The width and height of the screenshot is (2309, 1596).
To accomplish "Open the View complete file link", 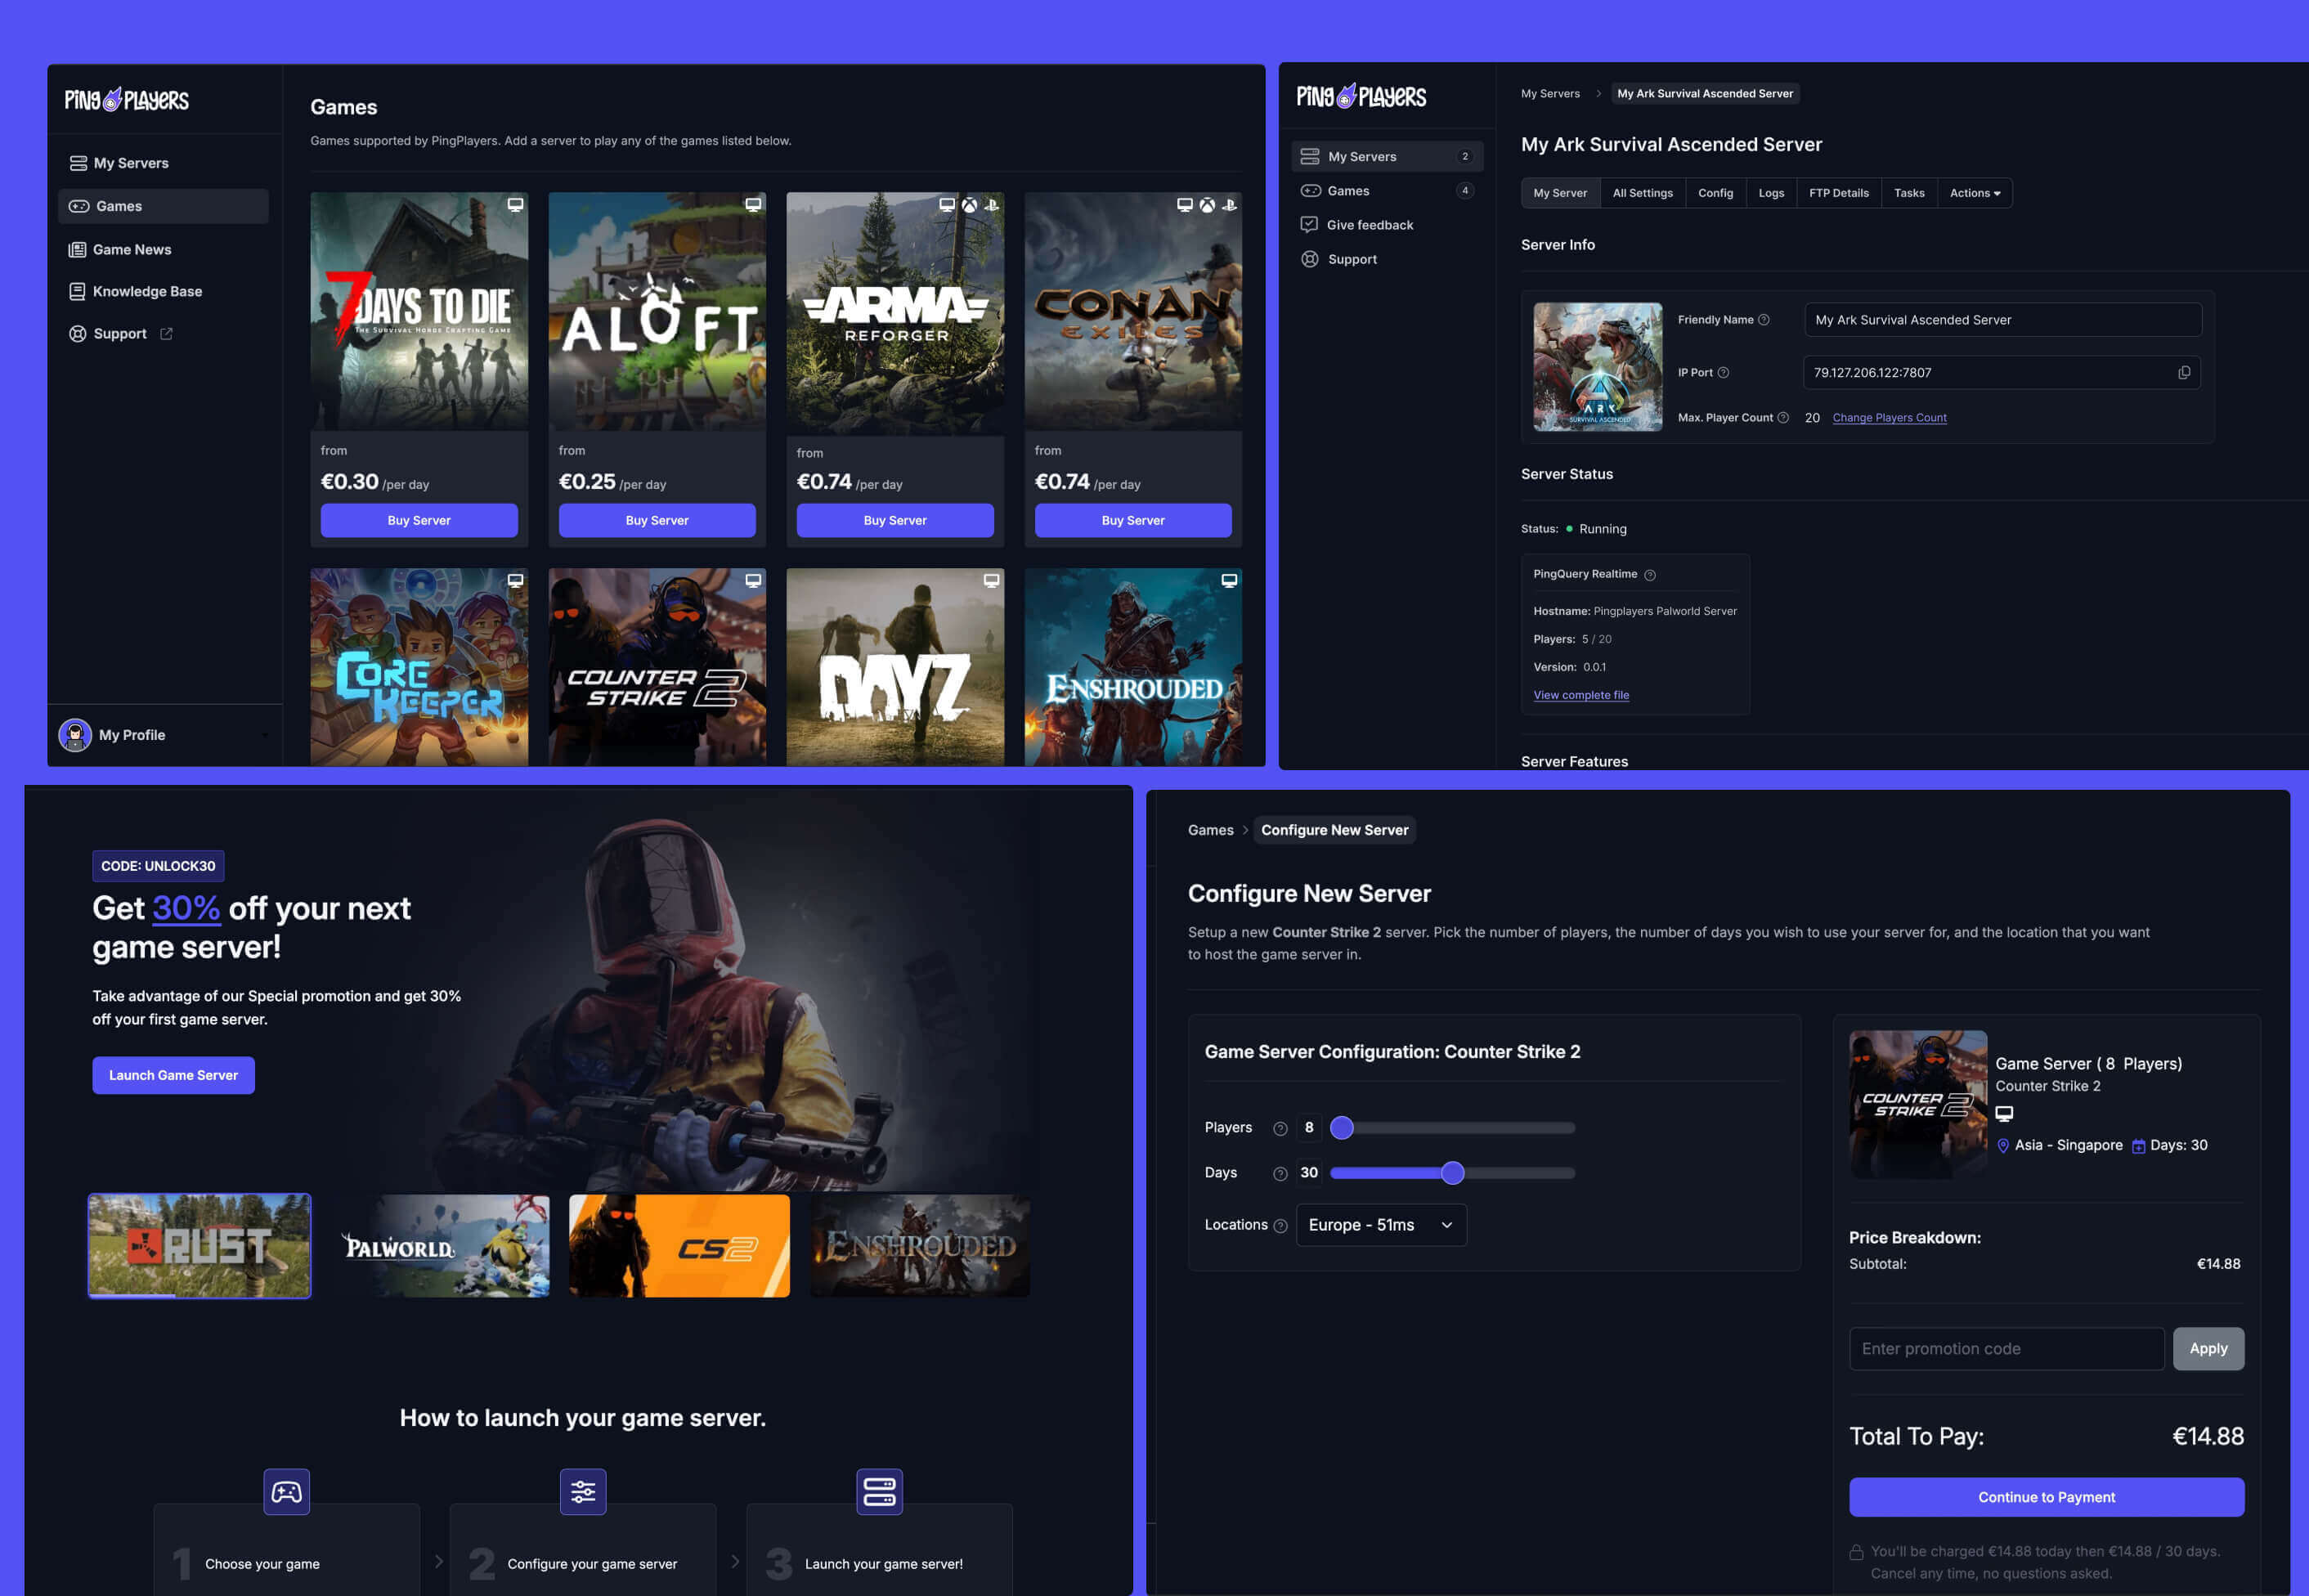I will pos(1581,695).
